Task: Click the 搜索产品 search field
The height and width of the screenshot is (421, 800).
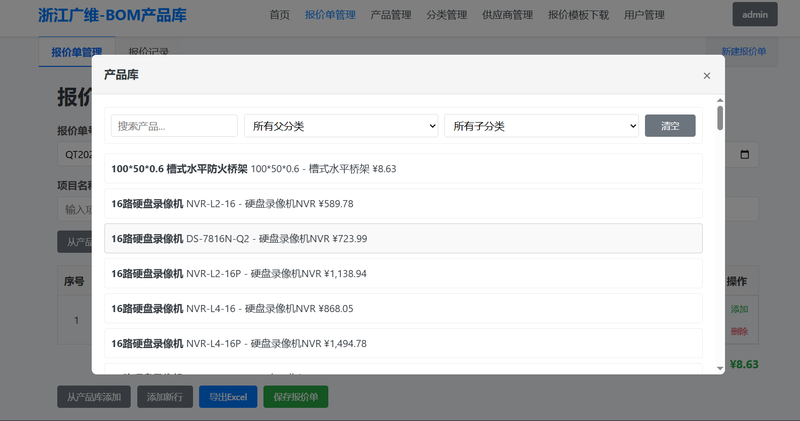Action: click(x=174, y=126)
